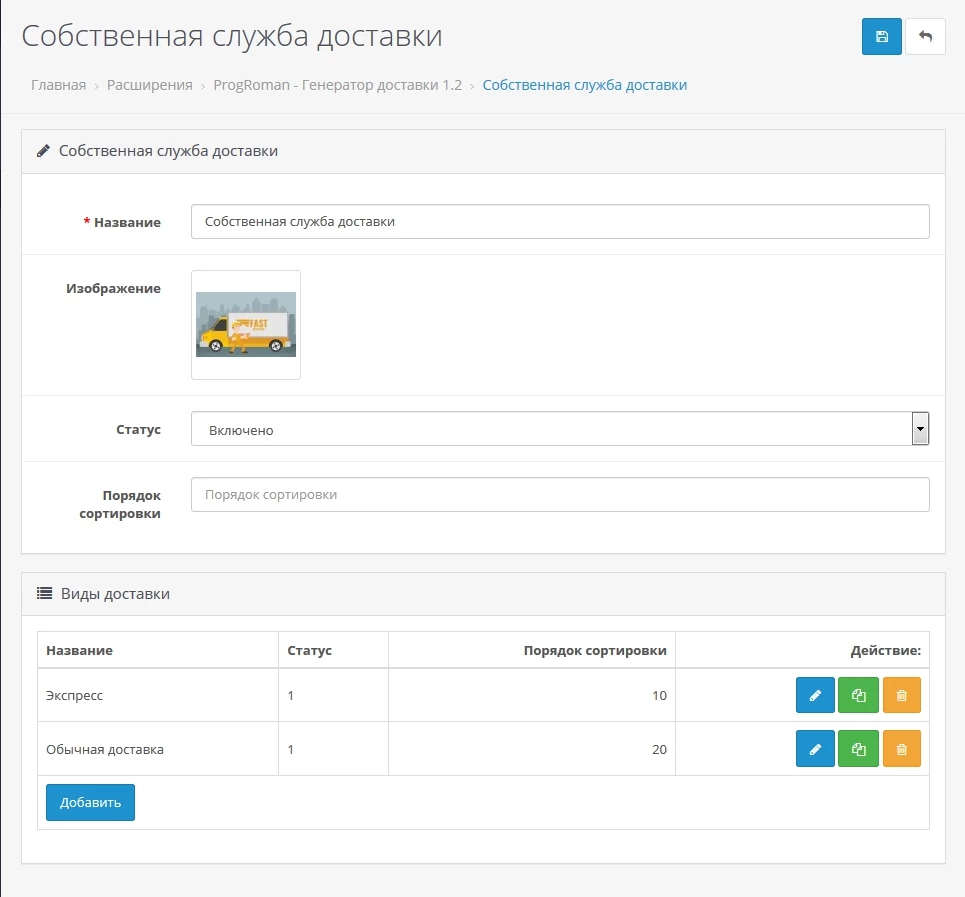Click sort order value 10
The image size is (965, 897).
(x=659, y=695)
